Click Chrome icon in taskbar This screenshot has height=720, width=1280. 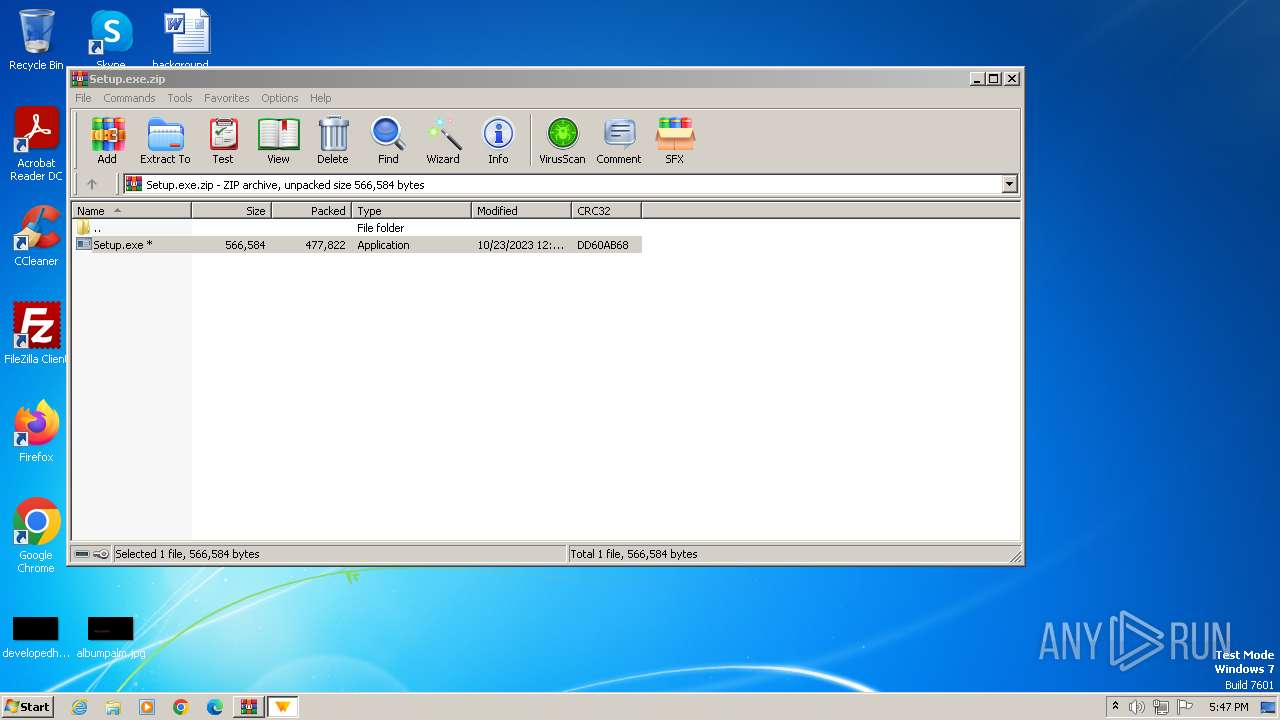[181, 707]
